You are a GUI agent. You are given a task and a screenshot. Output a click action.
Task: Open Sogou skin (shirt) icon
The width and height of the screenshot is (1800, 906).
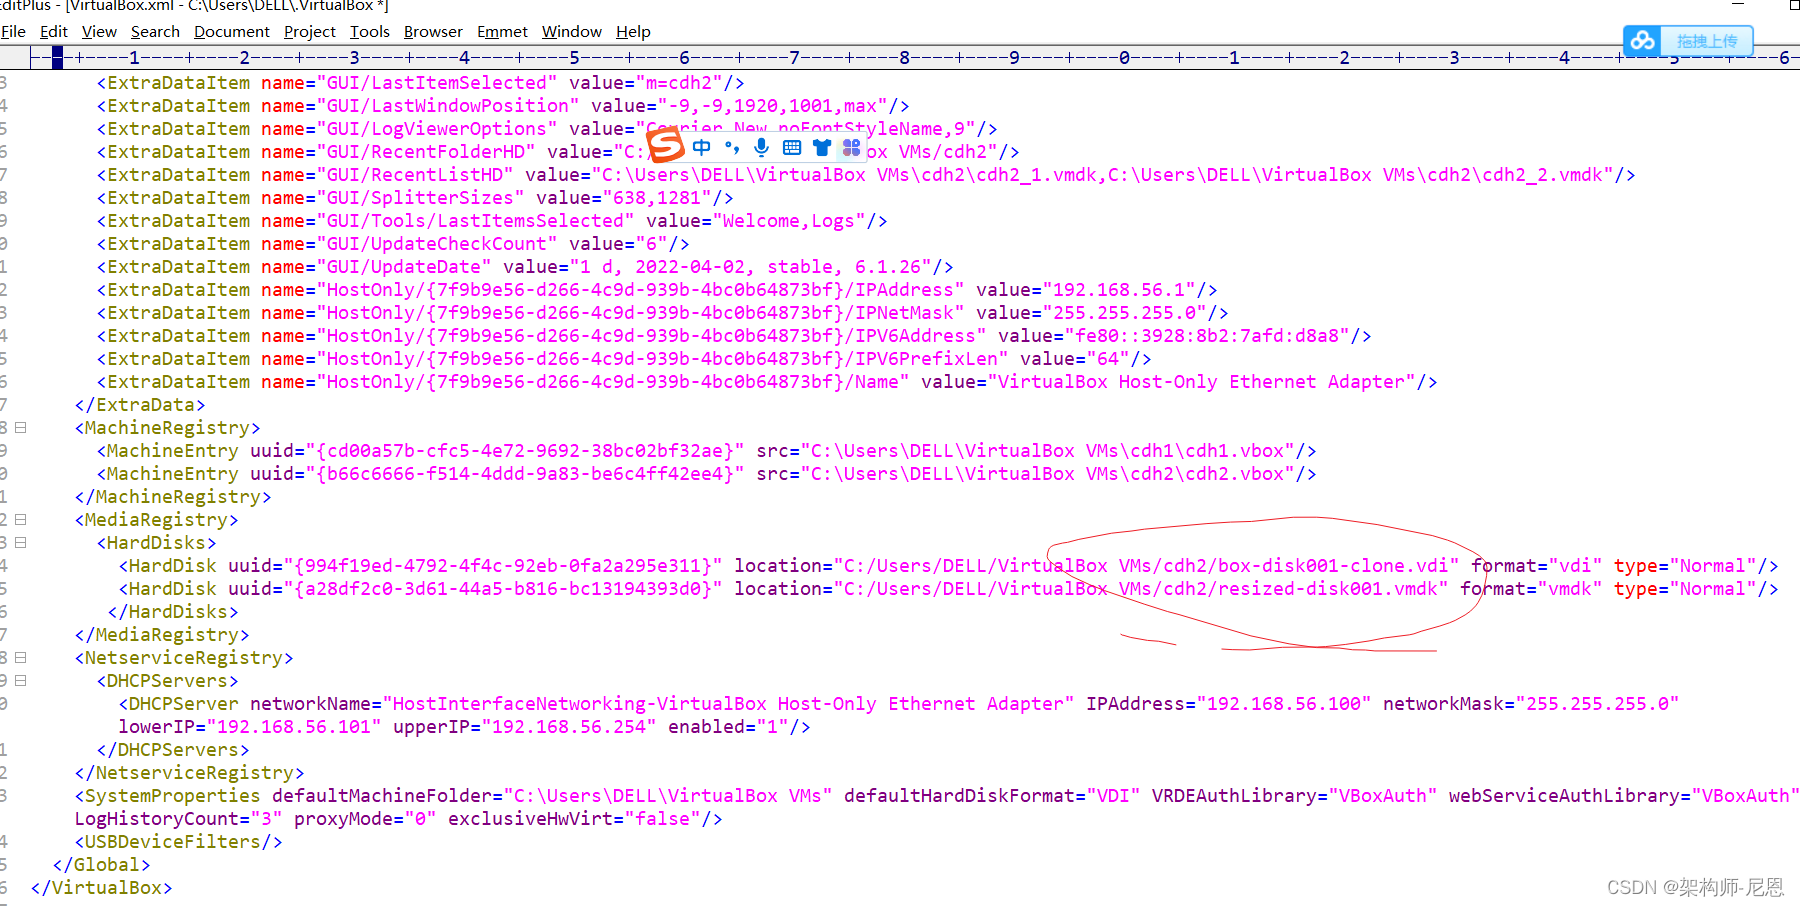[x=822, y=148]
